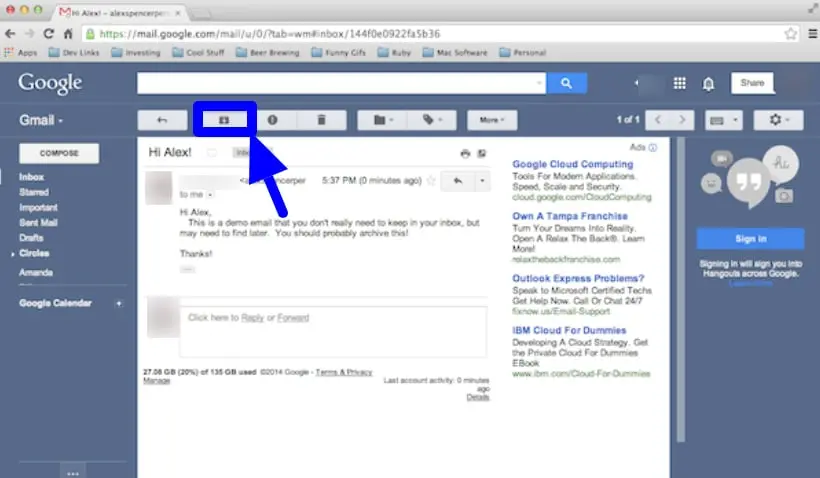Click the Share button
This screenshot has height=478, width=820.
coord(752,83)
